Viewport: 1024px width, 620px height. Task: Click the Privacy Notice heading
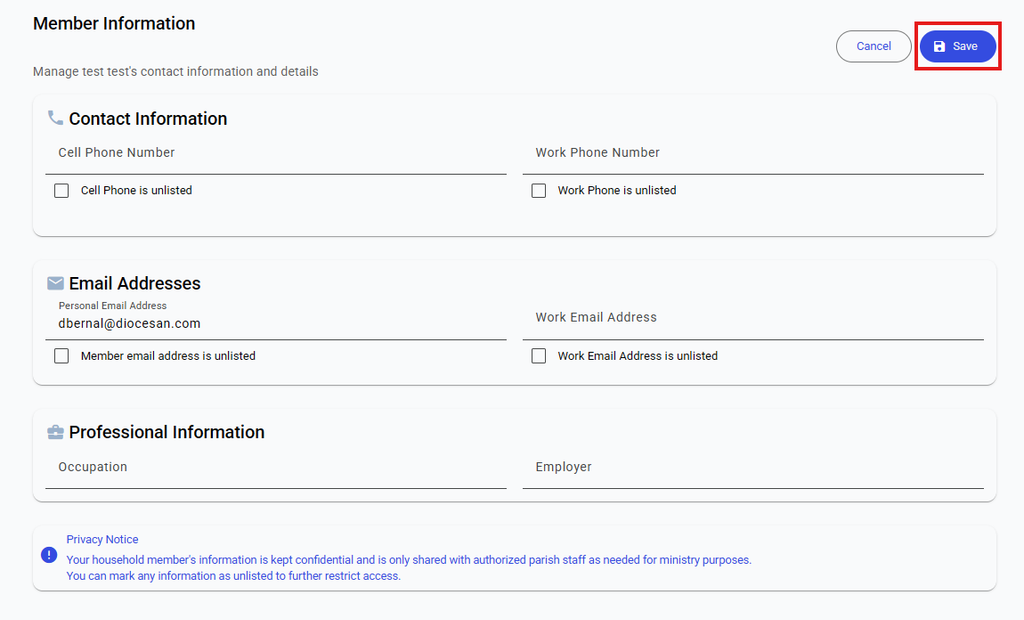[x=102, y=539]
